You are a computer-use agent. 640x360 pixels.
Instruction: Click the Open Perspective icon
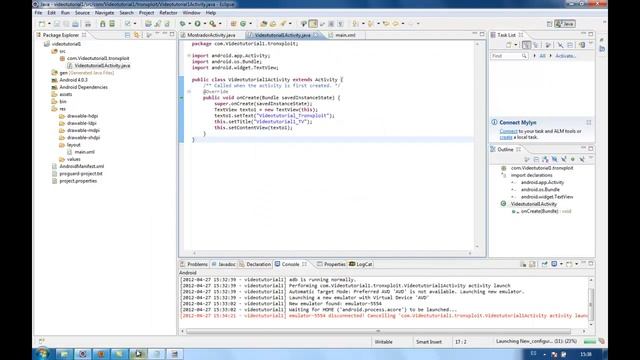[x=549, y=24]
